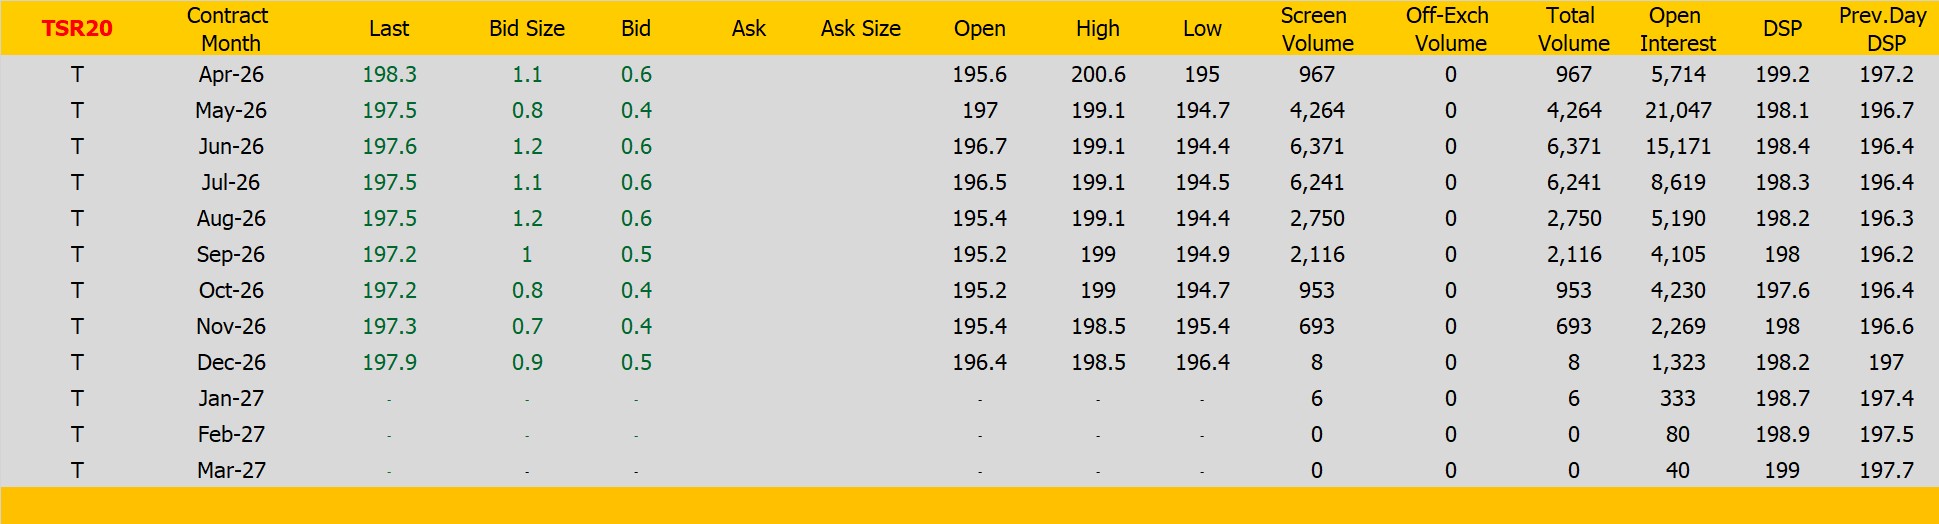
Task: Click the 200.6 high price cell
Action: (x=1098, y=75)
